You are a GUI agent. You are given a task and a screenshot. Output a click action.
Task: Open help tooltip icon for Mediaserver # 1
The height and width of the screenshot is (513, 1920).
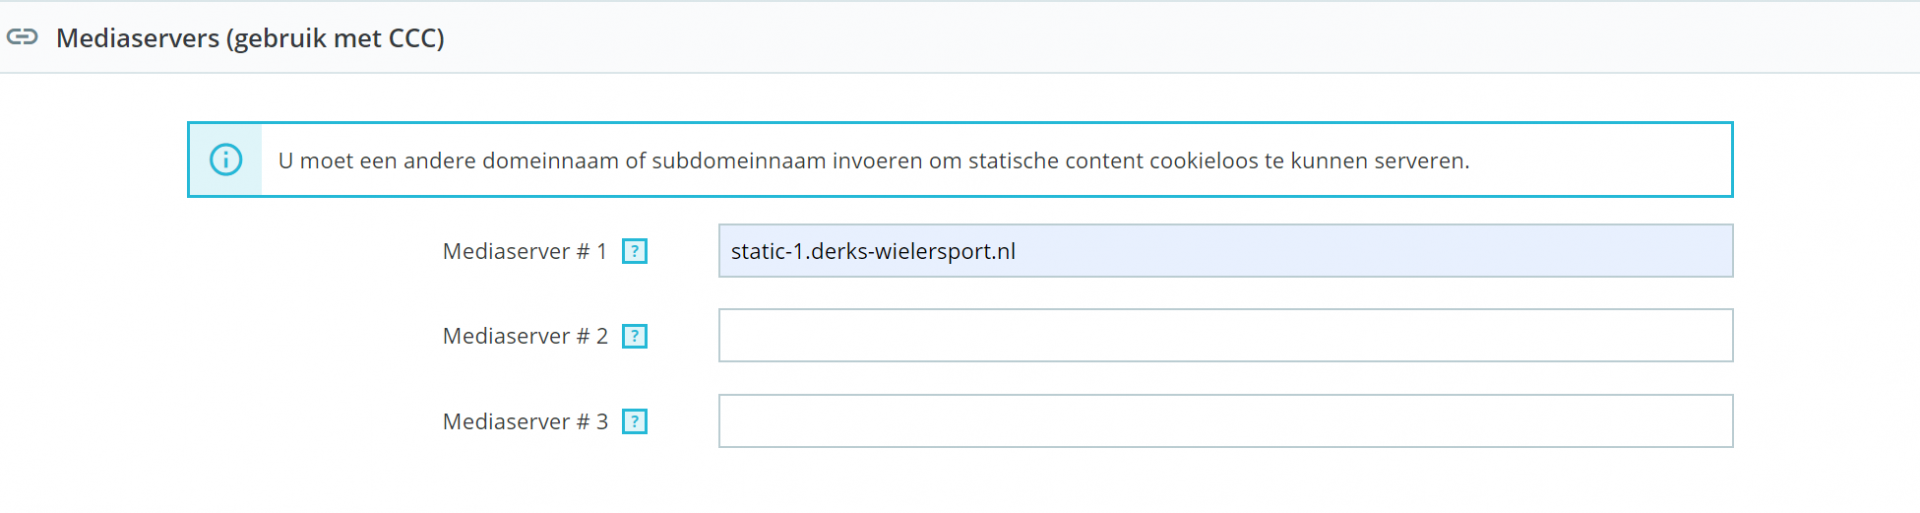(635, 251)
